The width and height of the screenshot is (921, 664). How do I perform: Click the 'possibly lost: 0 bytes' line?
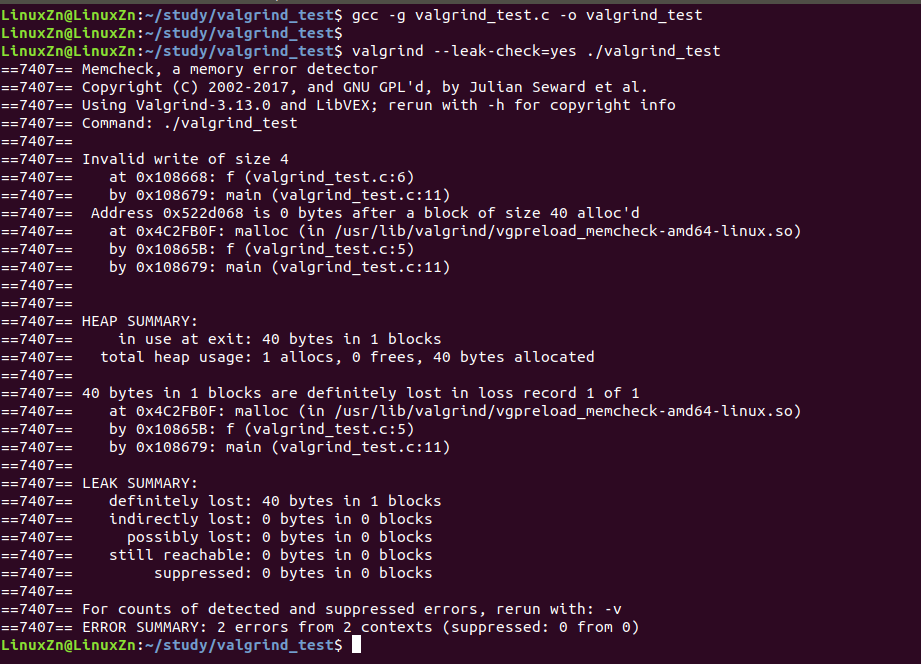[x=279, y=537]
